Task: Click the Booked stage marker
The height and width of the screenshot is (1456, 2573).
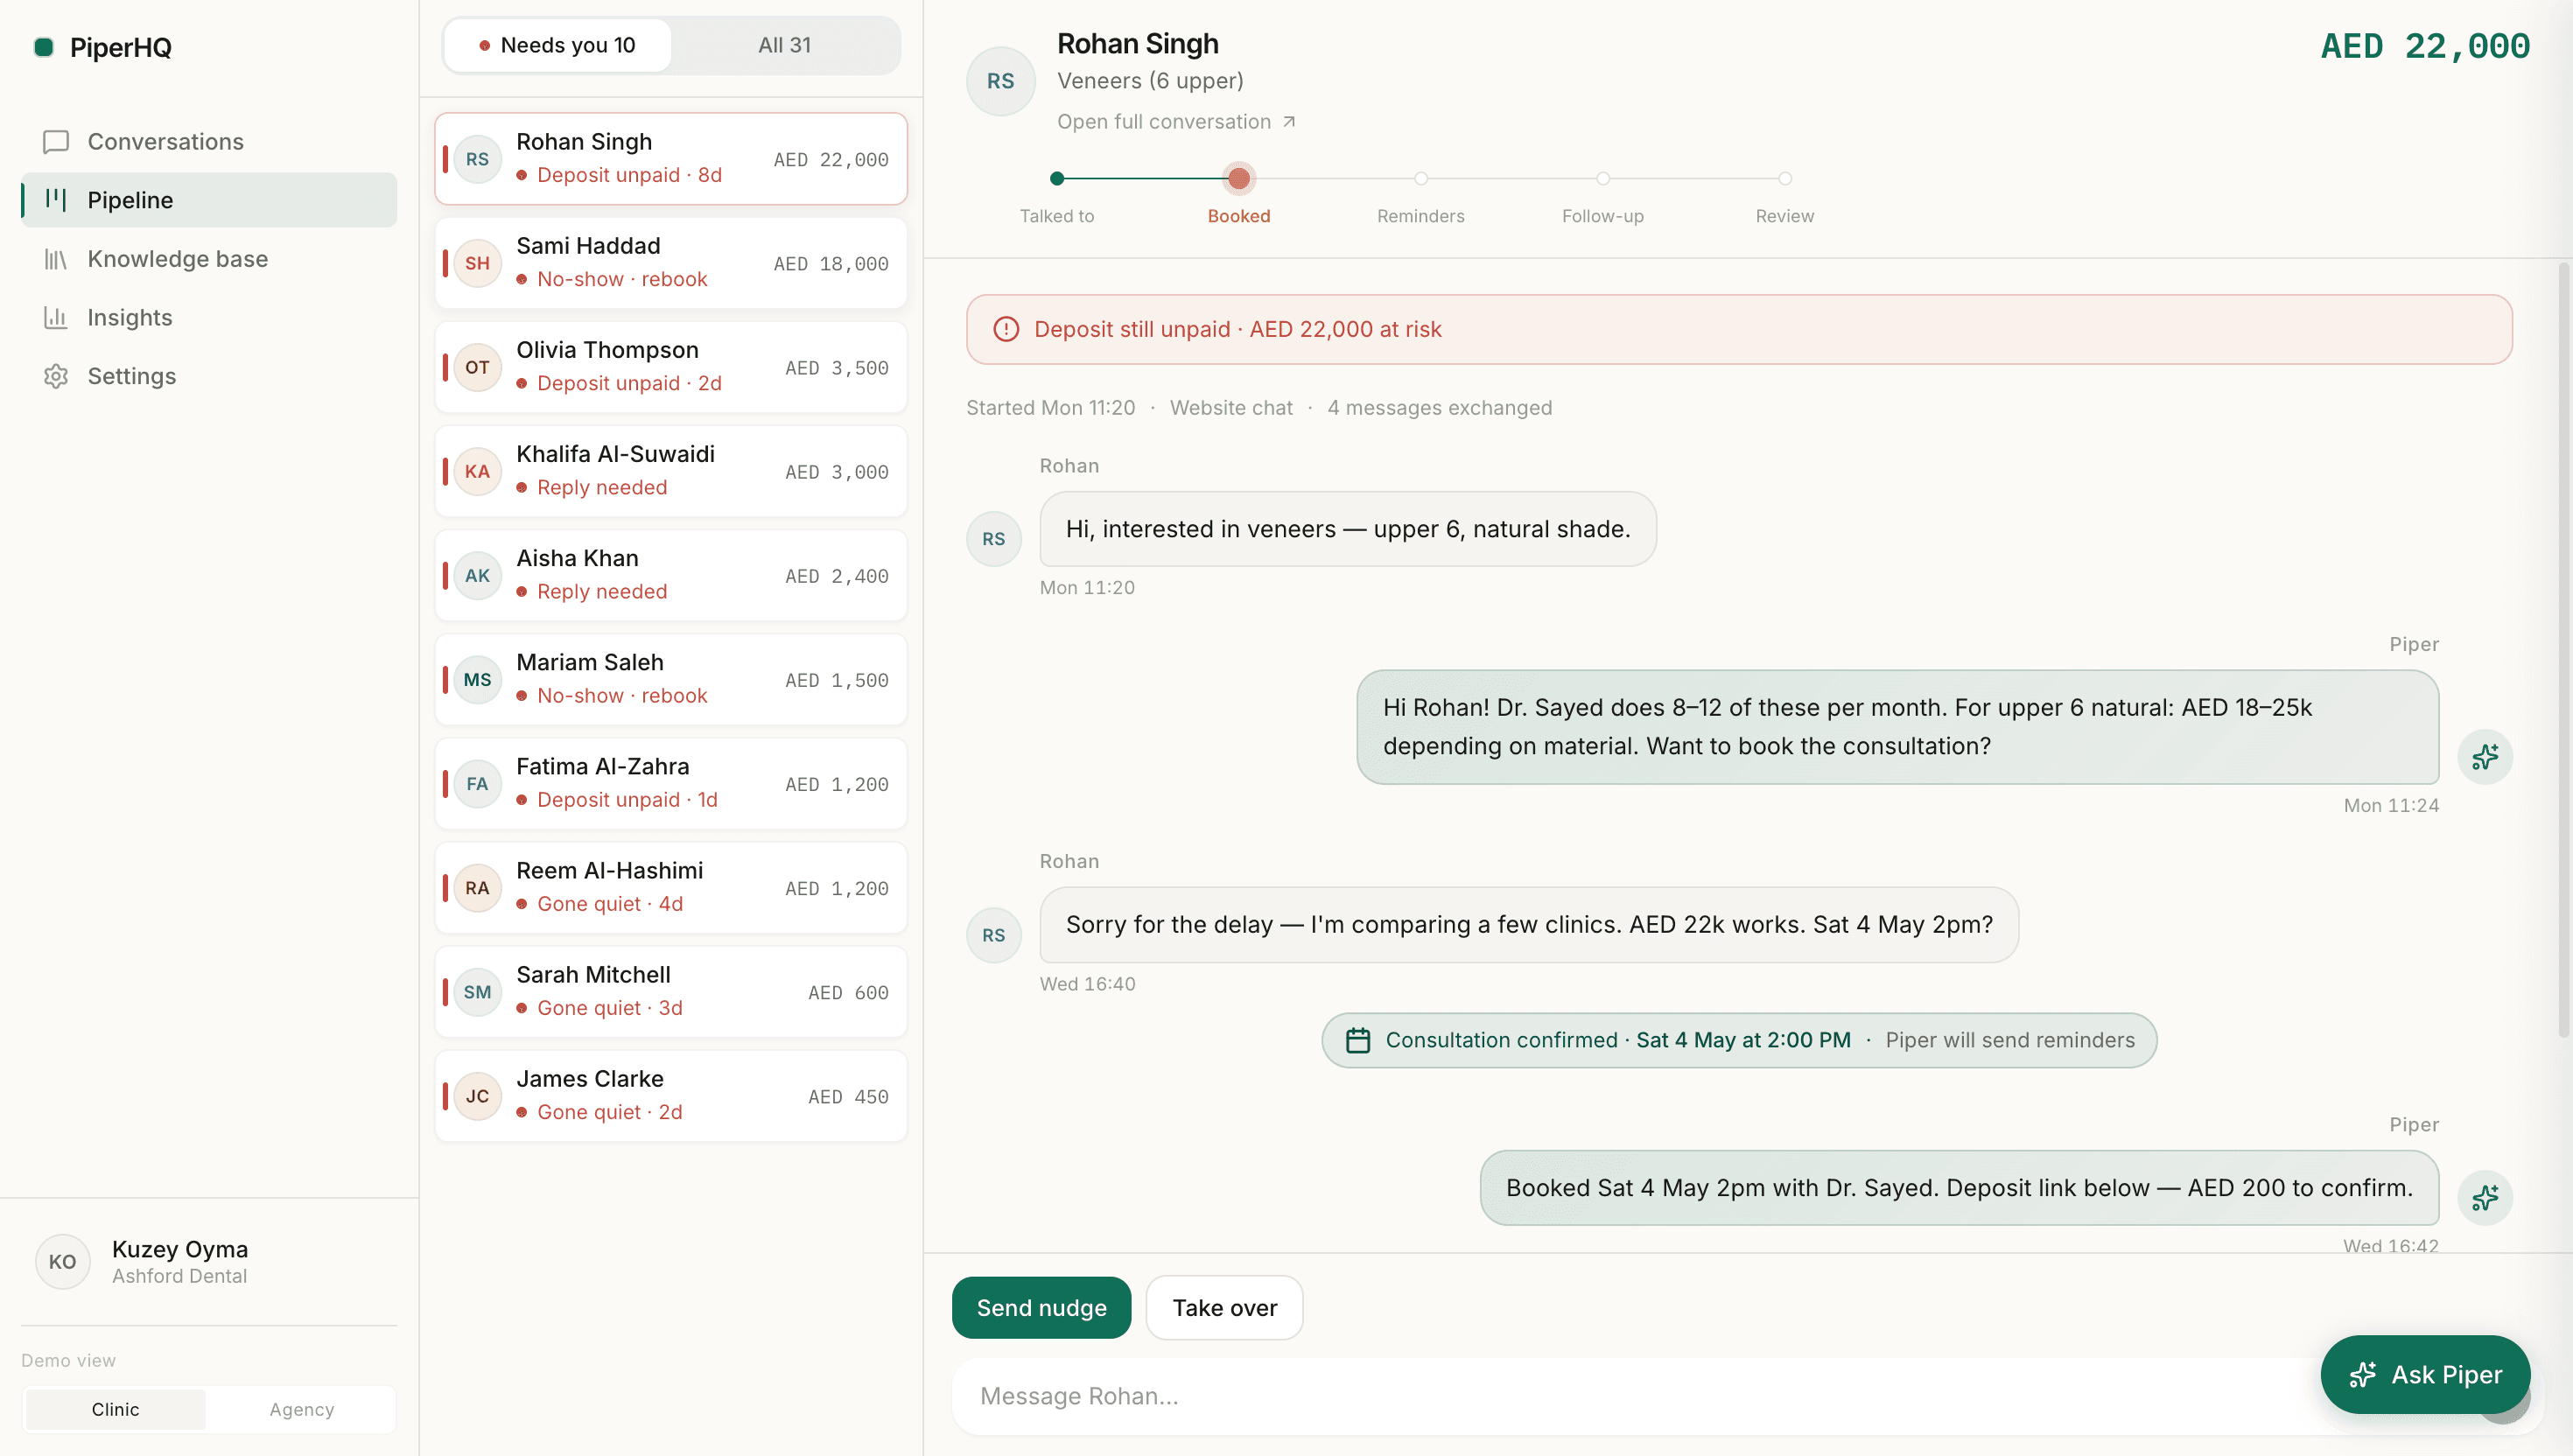Action: [1239, 179]
